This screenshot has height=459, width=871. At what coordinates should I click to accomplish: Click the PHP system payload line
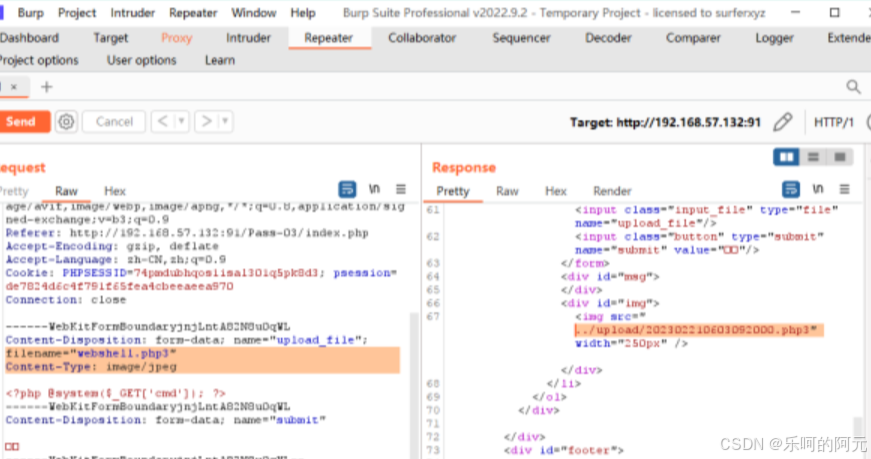(116, 393)
